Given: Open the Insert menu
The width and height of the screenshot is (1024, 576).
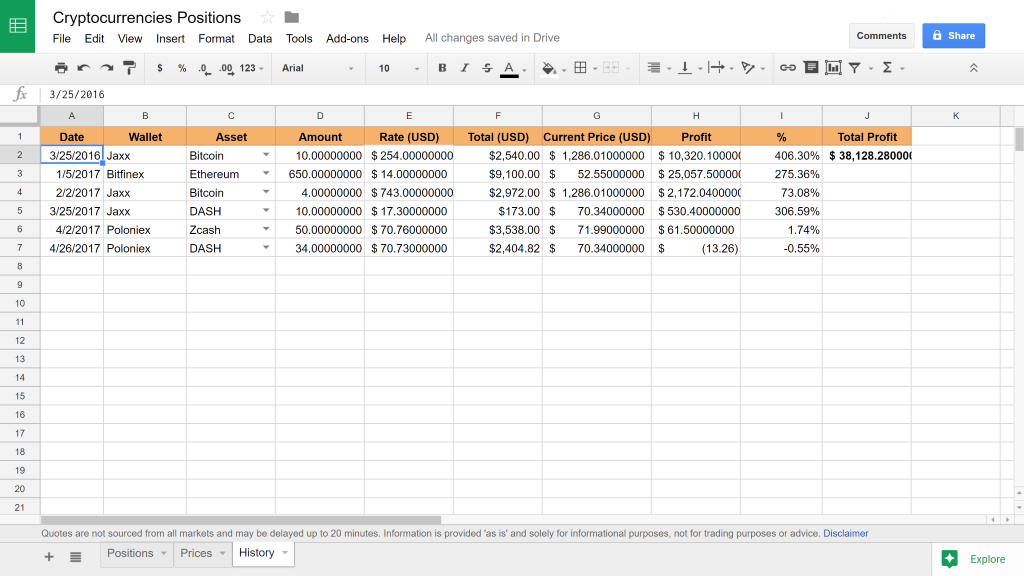Looking at the screenshot, I should pos(170,39).
